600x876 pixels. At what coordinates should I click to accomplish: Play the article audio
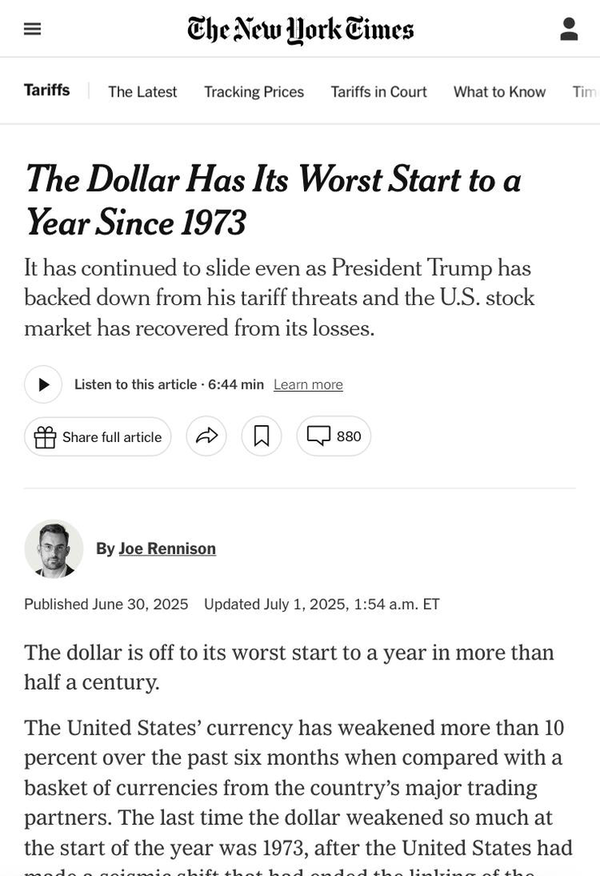(x=43, y=385)
